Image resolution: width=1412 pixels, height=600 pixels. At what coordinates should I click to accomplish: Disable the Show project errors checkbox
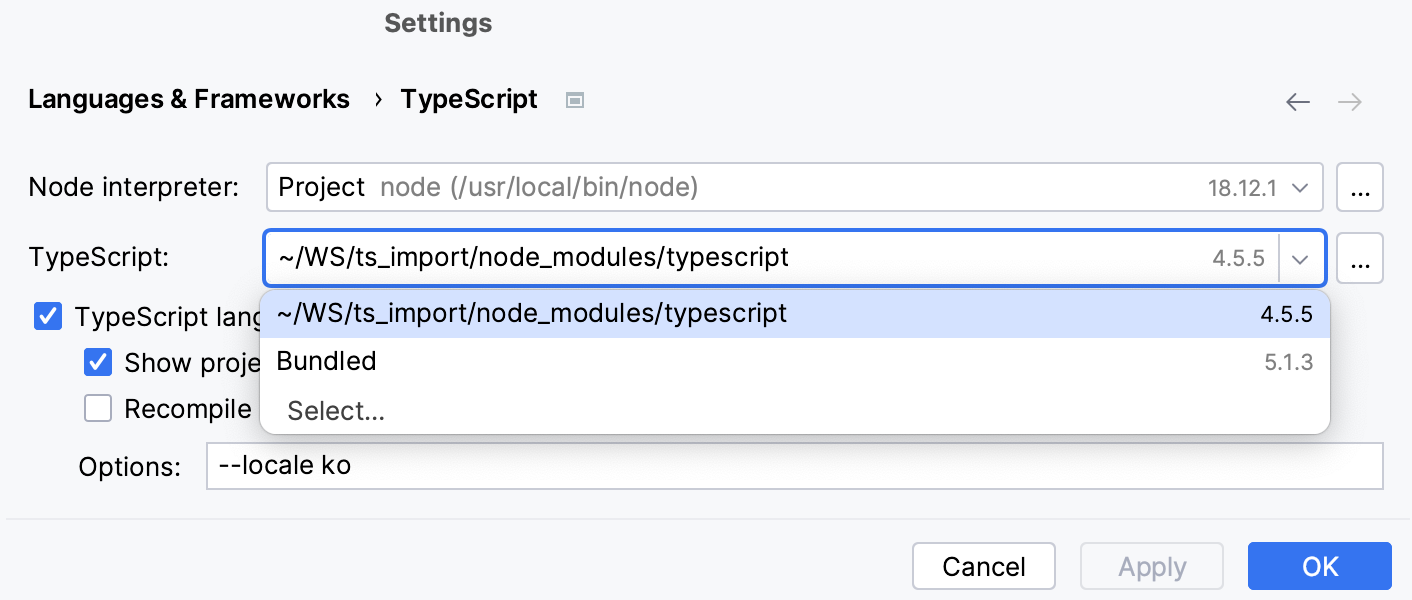coord(97,362)
